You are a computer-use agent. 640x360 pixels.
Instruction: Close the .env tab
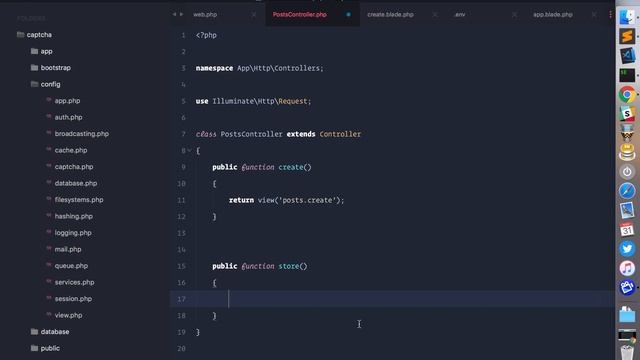point(514,15)
